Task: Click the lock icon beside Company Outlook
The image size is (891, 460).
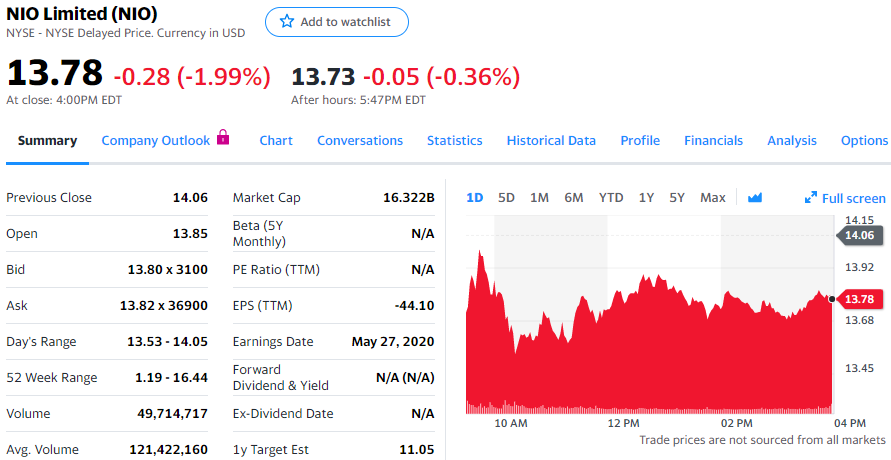Action: click(x=223, y=138)
